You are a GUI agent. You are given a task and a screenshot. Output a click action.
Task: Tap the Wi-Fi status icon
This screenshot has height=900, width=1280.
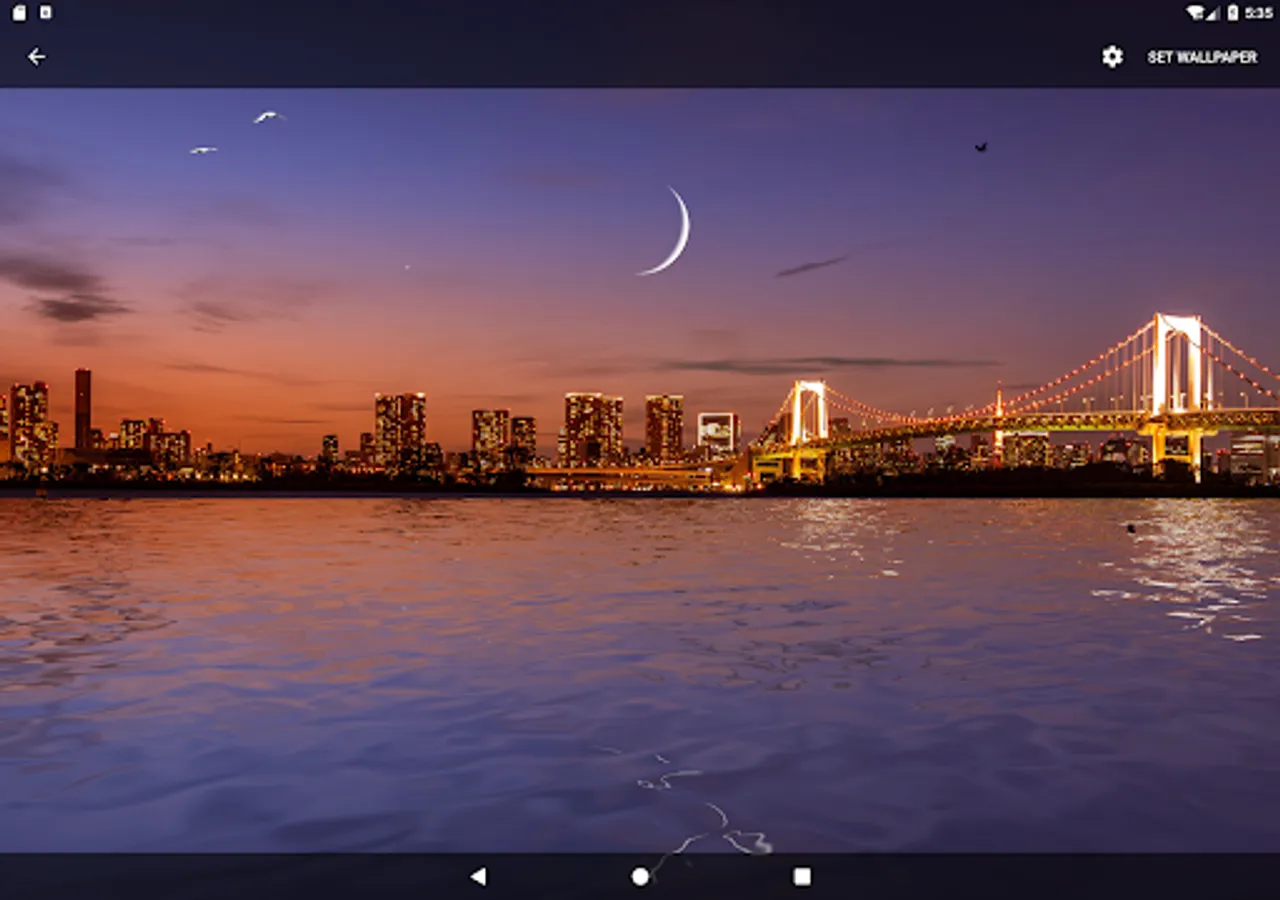click(x=1195, y=13)
